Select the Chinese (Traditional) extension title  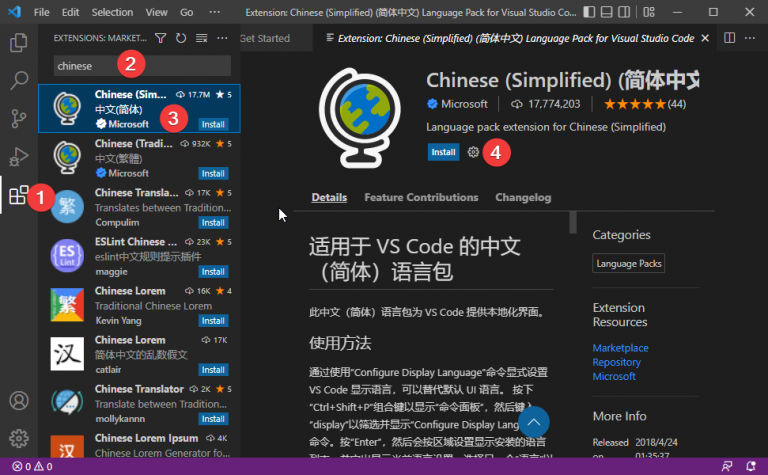click(x=134, y=143)
